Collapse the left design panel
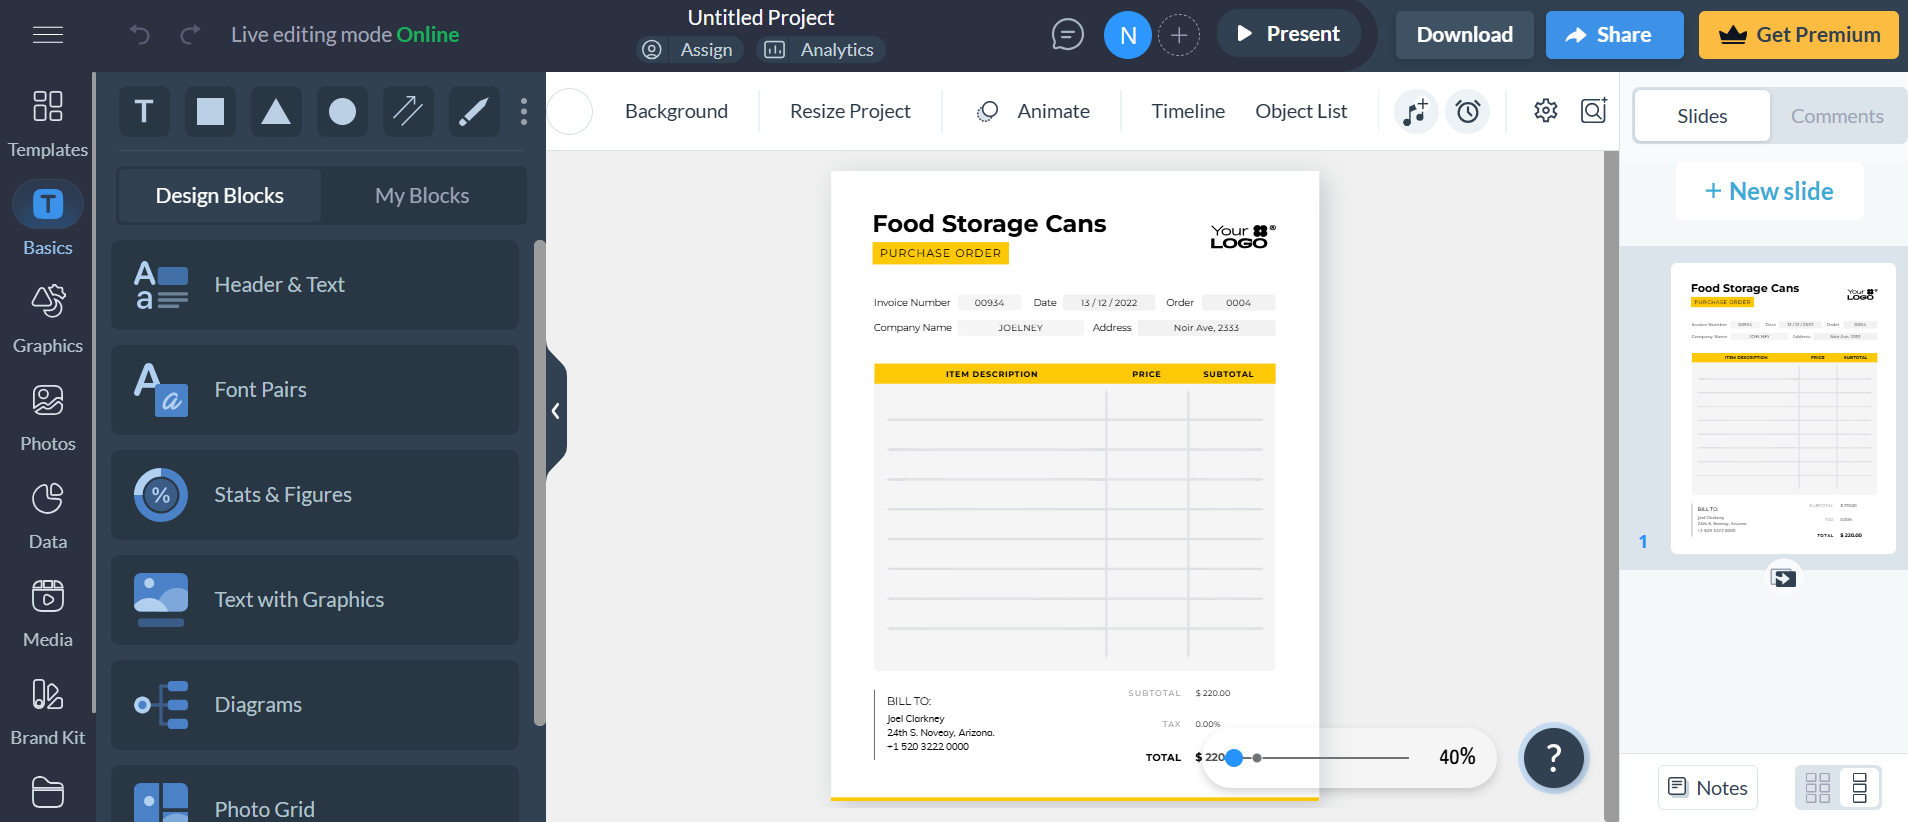This screenshot has width=1908, height=822. [556, 411]
